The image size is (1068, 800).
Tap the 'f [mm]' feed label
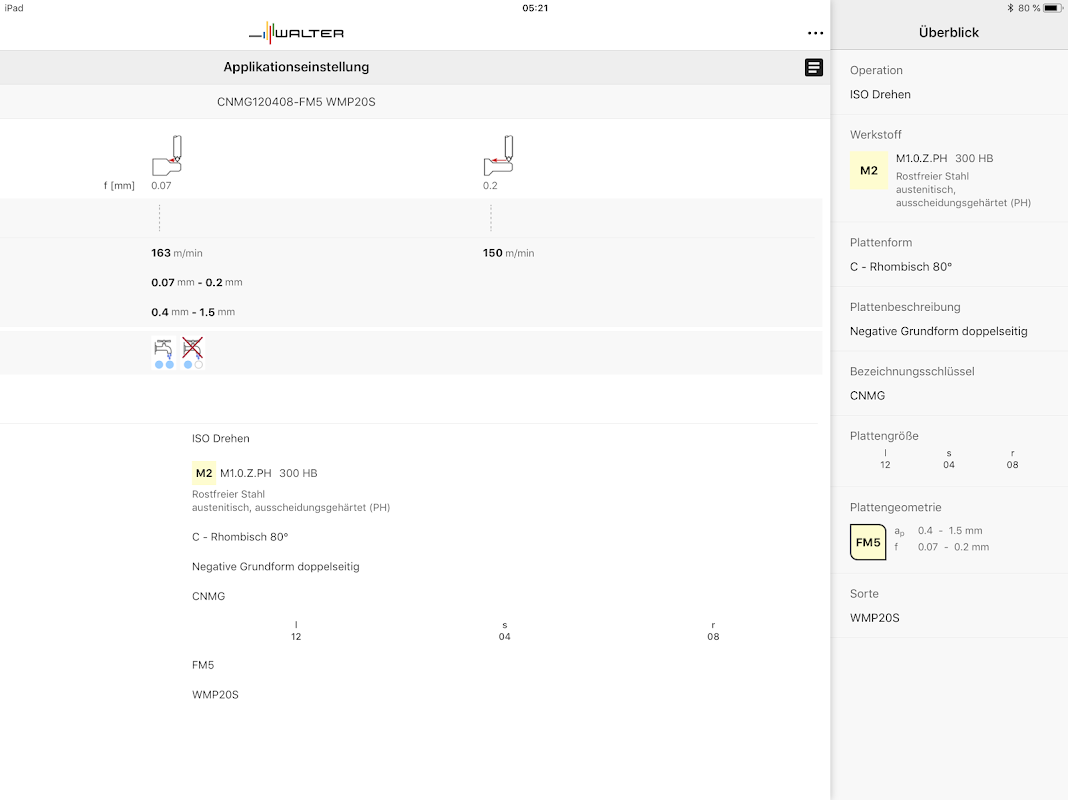point(119,185)
